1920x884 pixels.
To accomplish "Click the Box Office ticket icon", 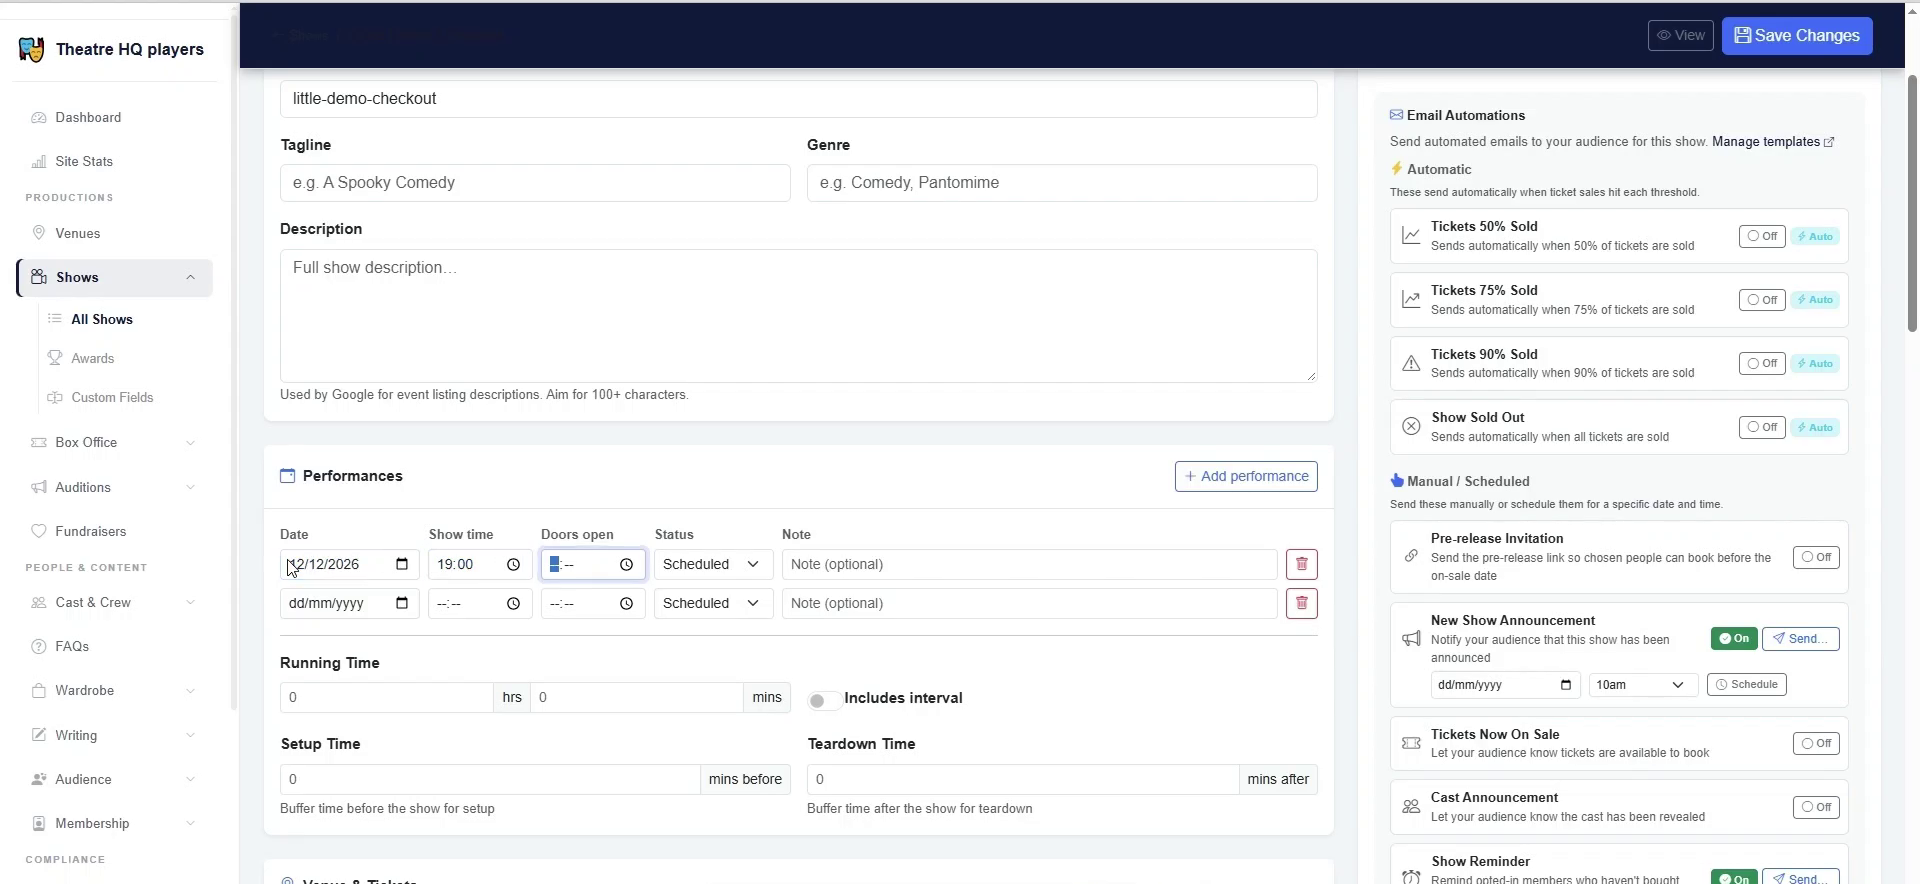I will [39, 442].
